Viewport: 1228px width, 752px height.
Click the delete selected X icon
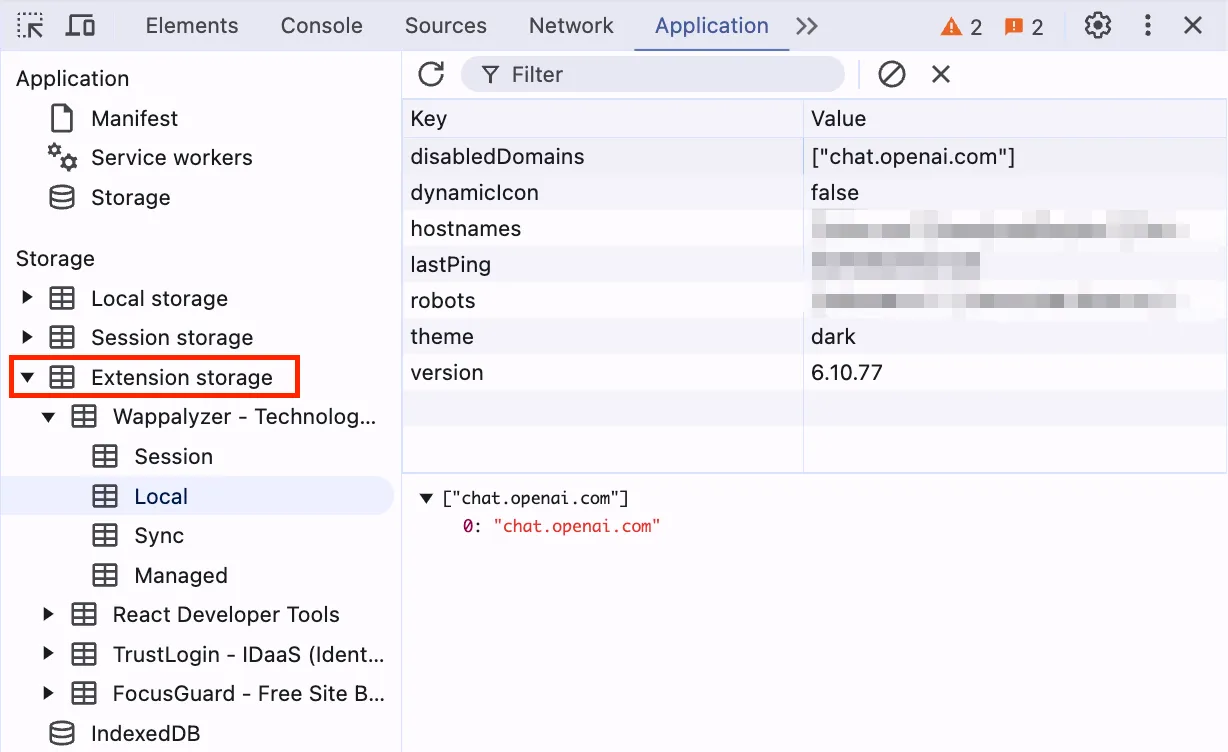tap(940, 74)
